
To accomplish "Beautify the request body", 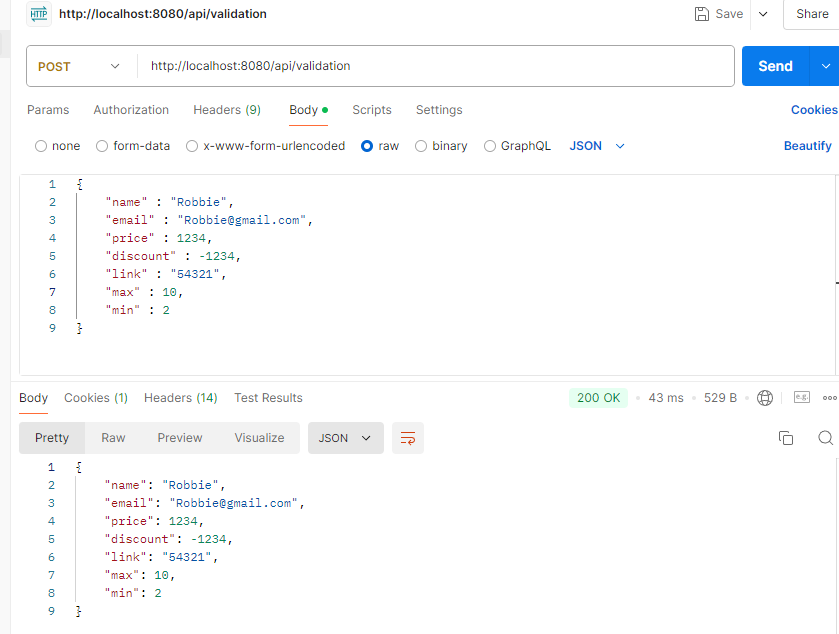I will click(807, 146).
